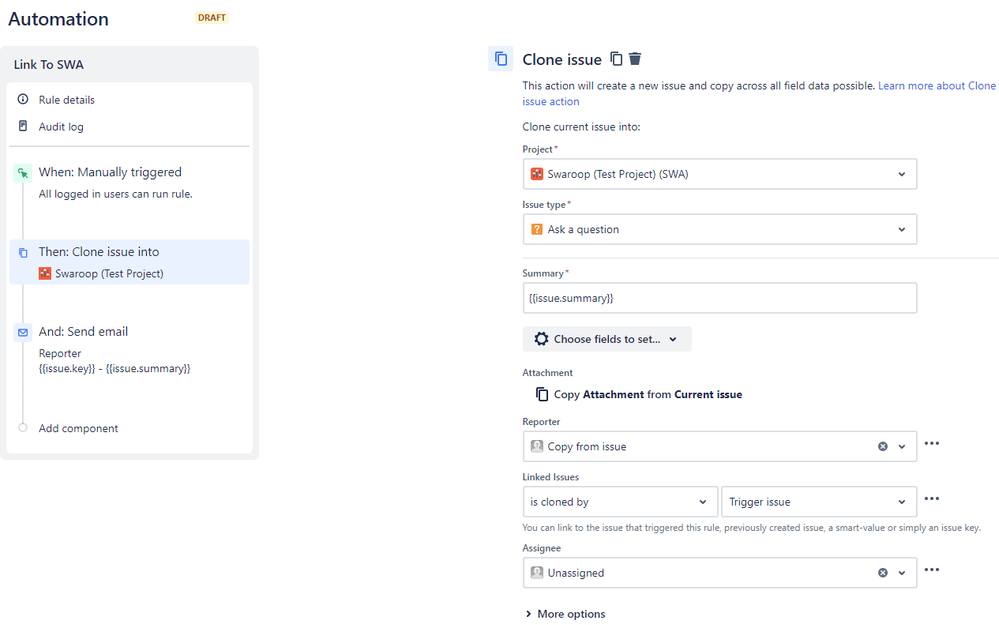Click the Ask a question issue type icon

click(537, 229)
